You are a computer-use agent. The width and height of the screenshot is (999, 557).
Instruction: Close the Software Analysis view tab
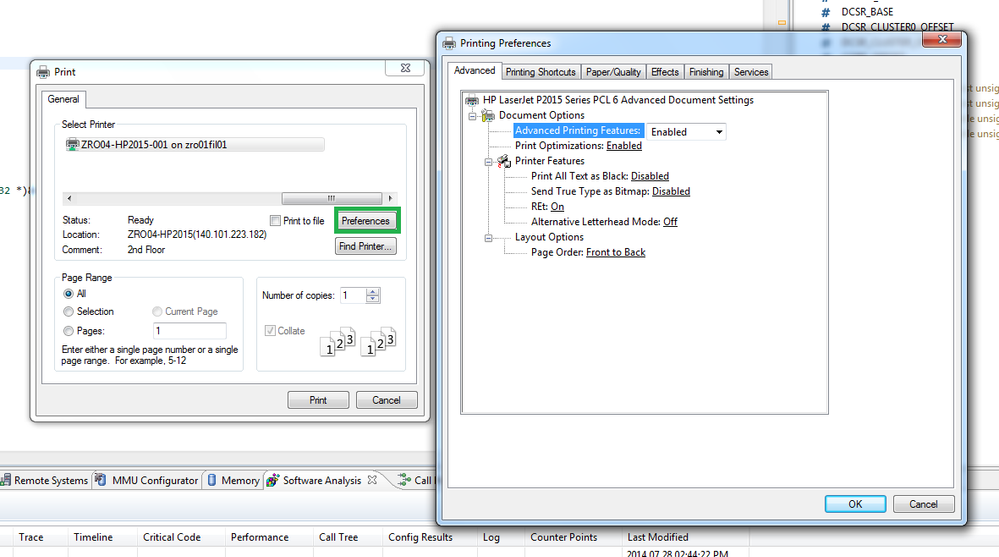[x=372, y=480]
